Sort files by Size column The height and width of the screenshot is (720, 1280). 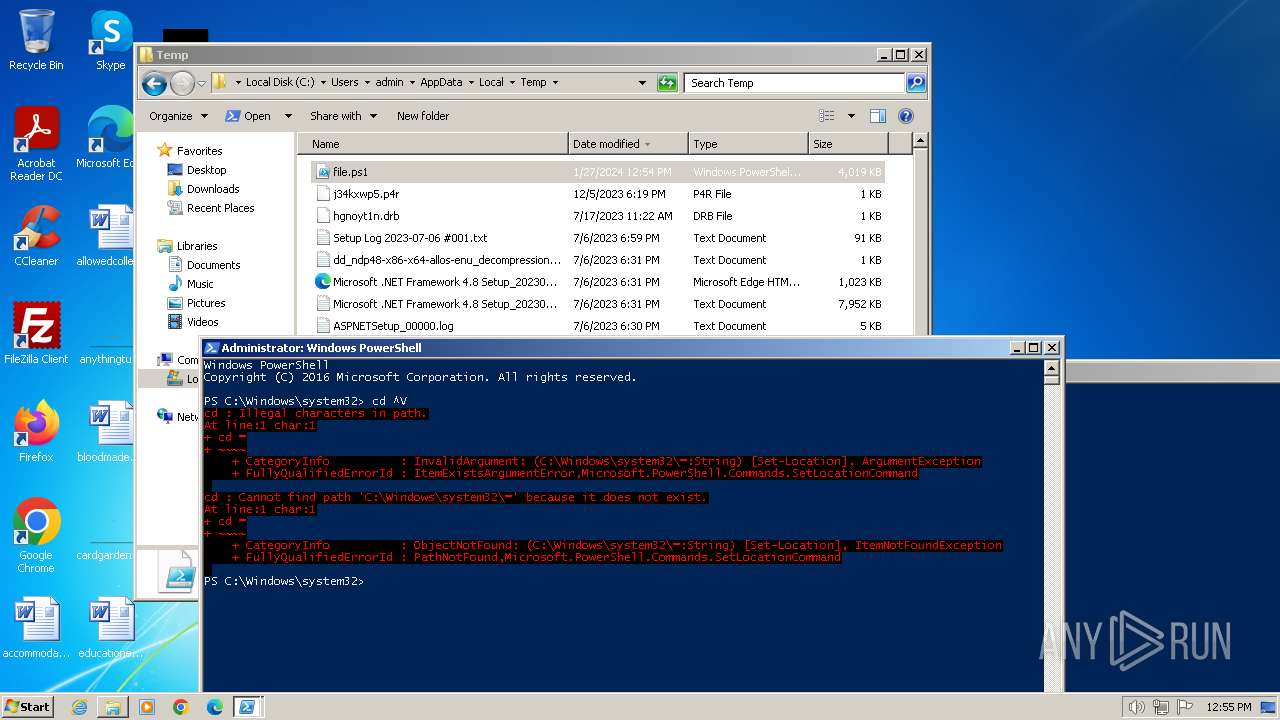click(x=847, y=144)
